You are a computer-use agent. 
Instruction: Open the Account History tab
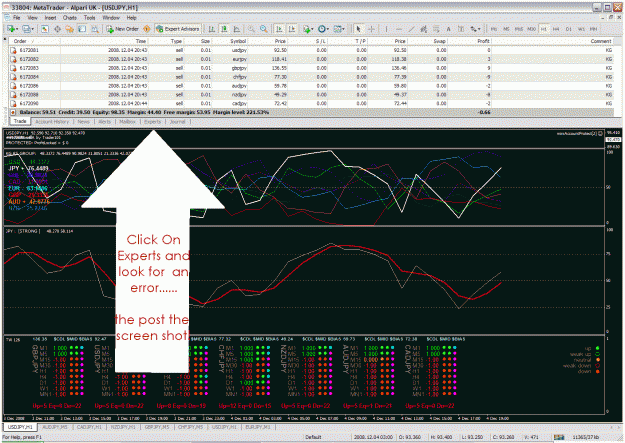point(52,122)
